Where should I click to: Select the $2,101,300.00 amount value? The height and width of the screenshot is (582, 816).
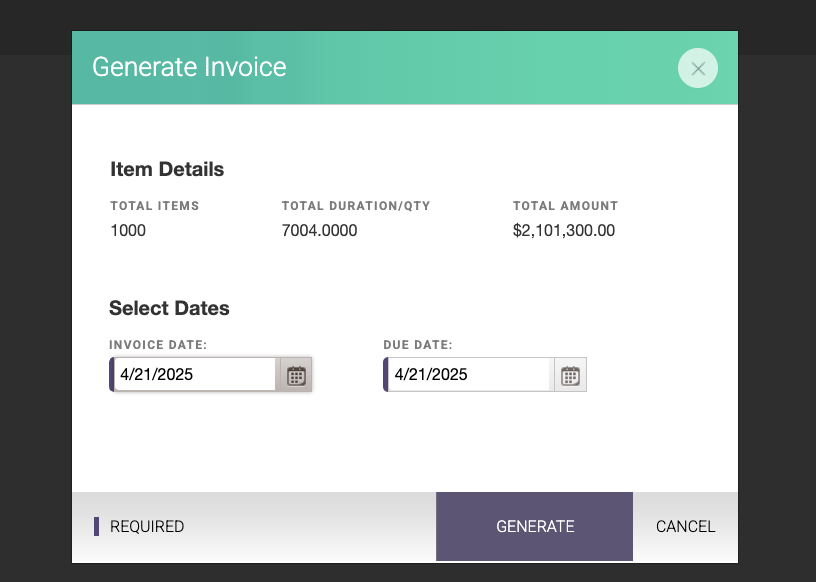coord(564,230)
